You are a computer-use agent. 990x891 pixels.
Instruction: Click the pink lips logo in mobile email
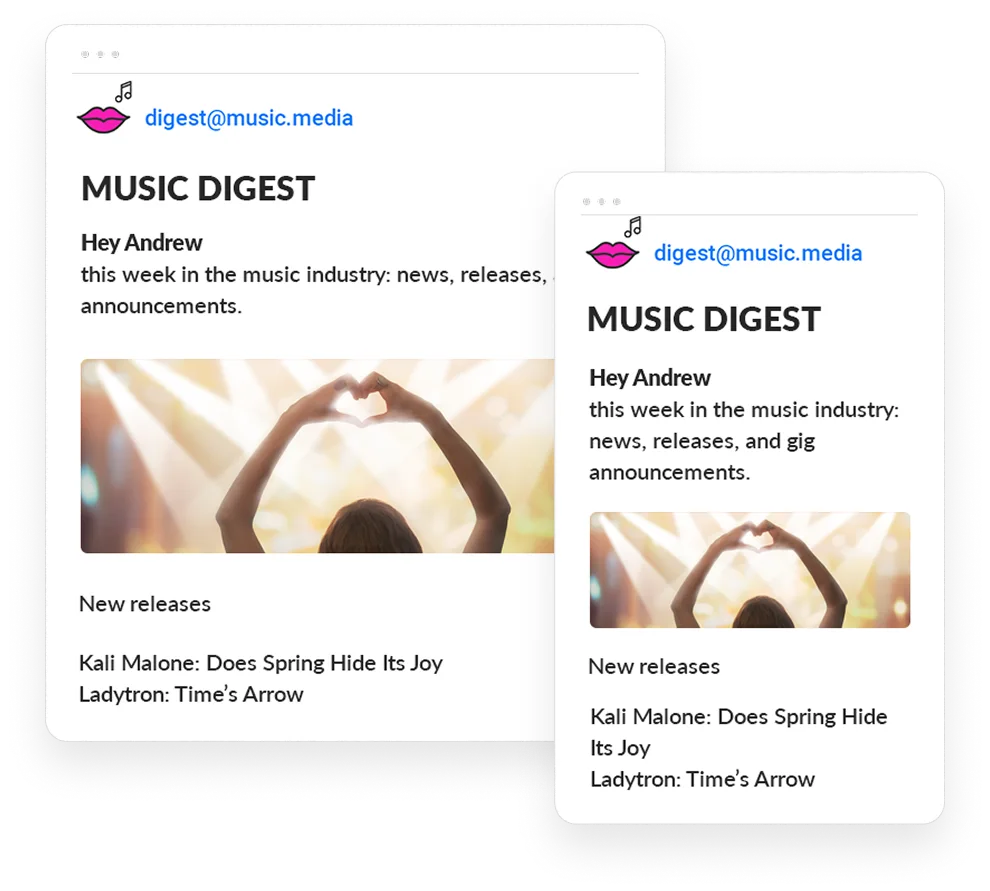click(612, 255)
